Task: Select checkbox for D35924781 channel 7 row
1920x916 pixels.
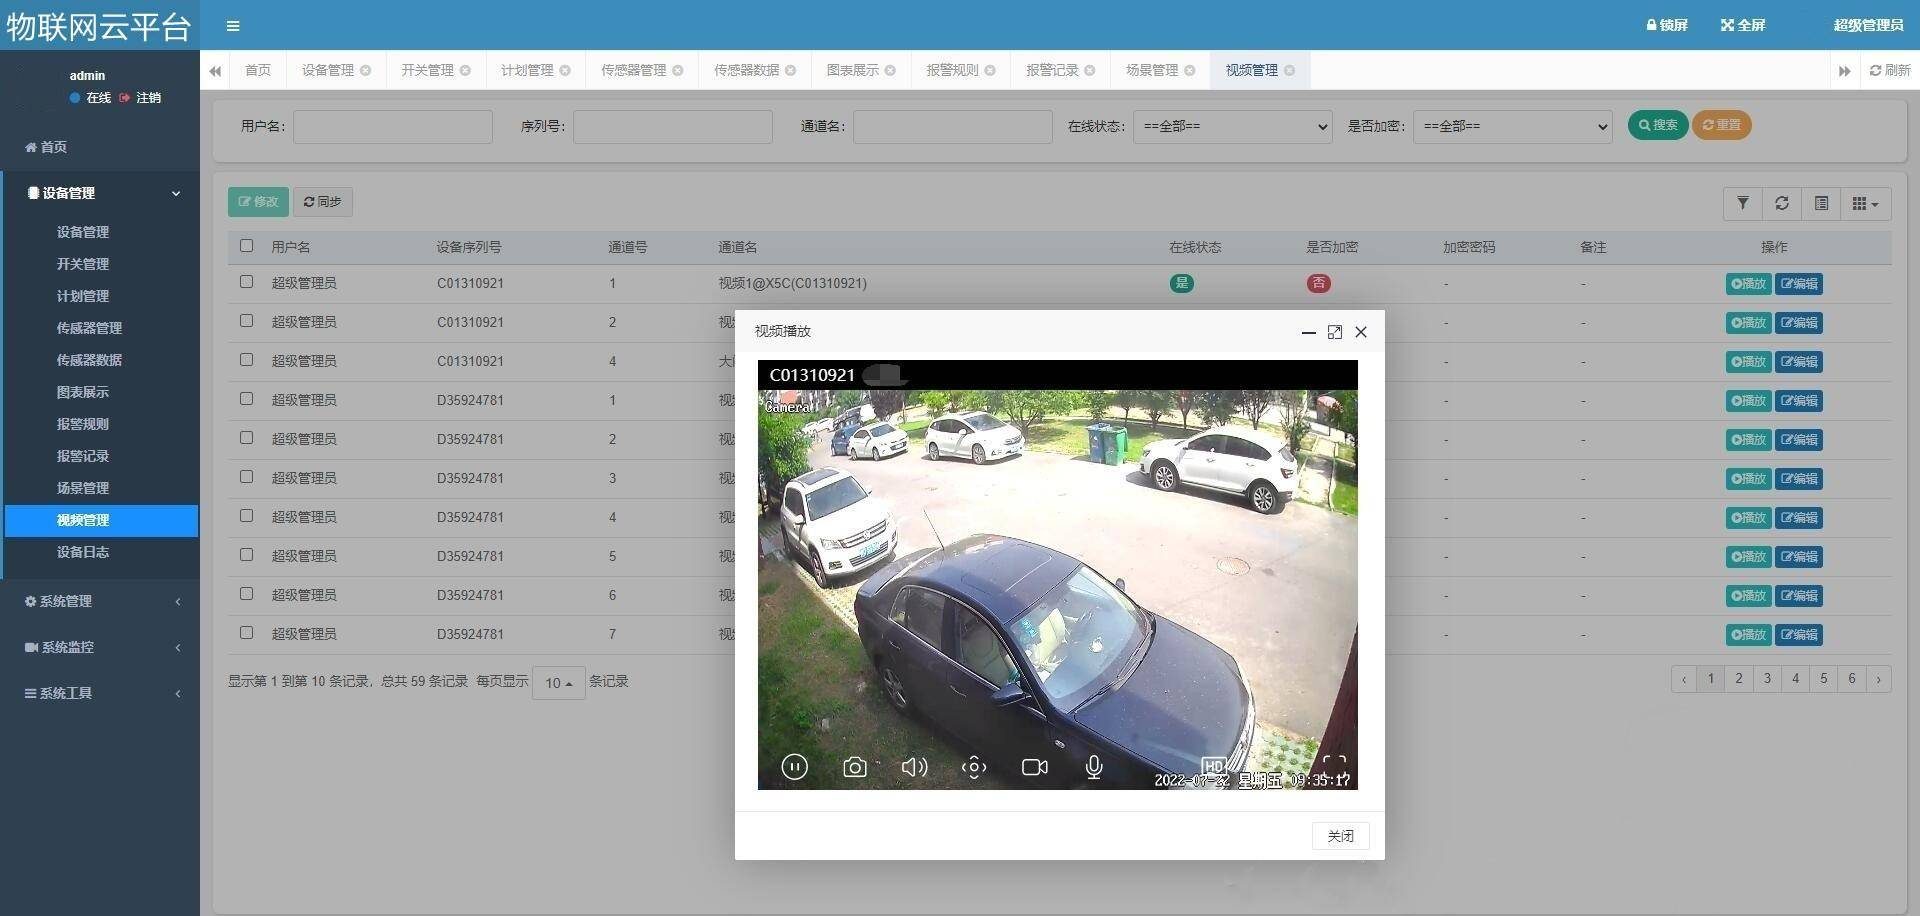Action: point(247,633)
